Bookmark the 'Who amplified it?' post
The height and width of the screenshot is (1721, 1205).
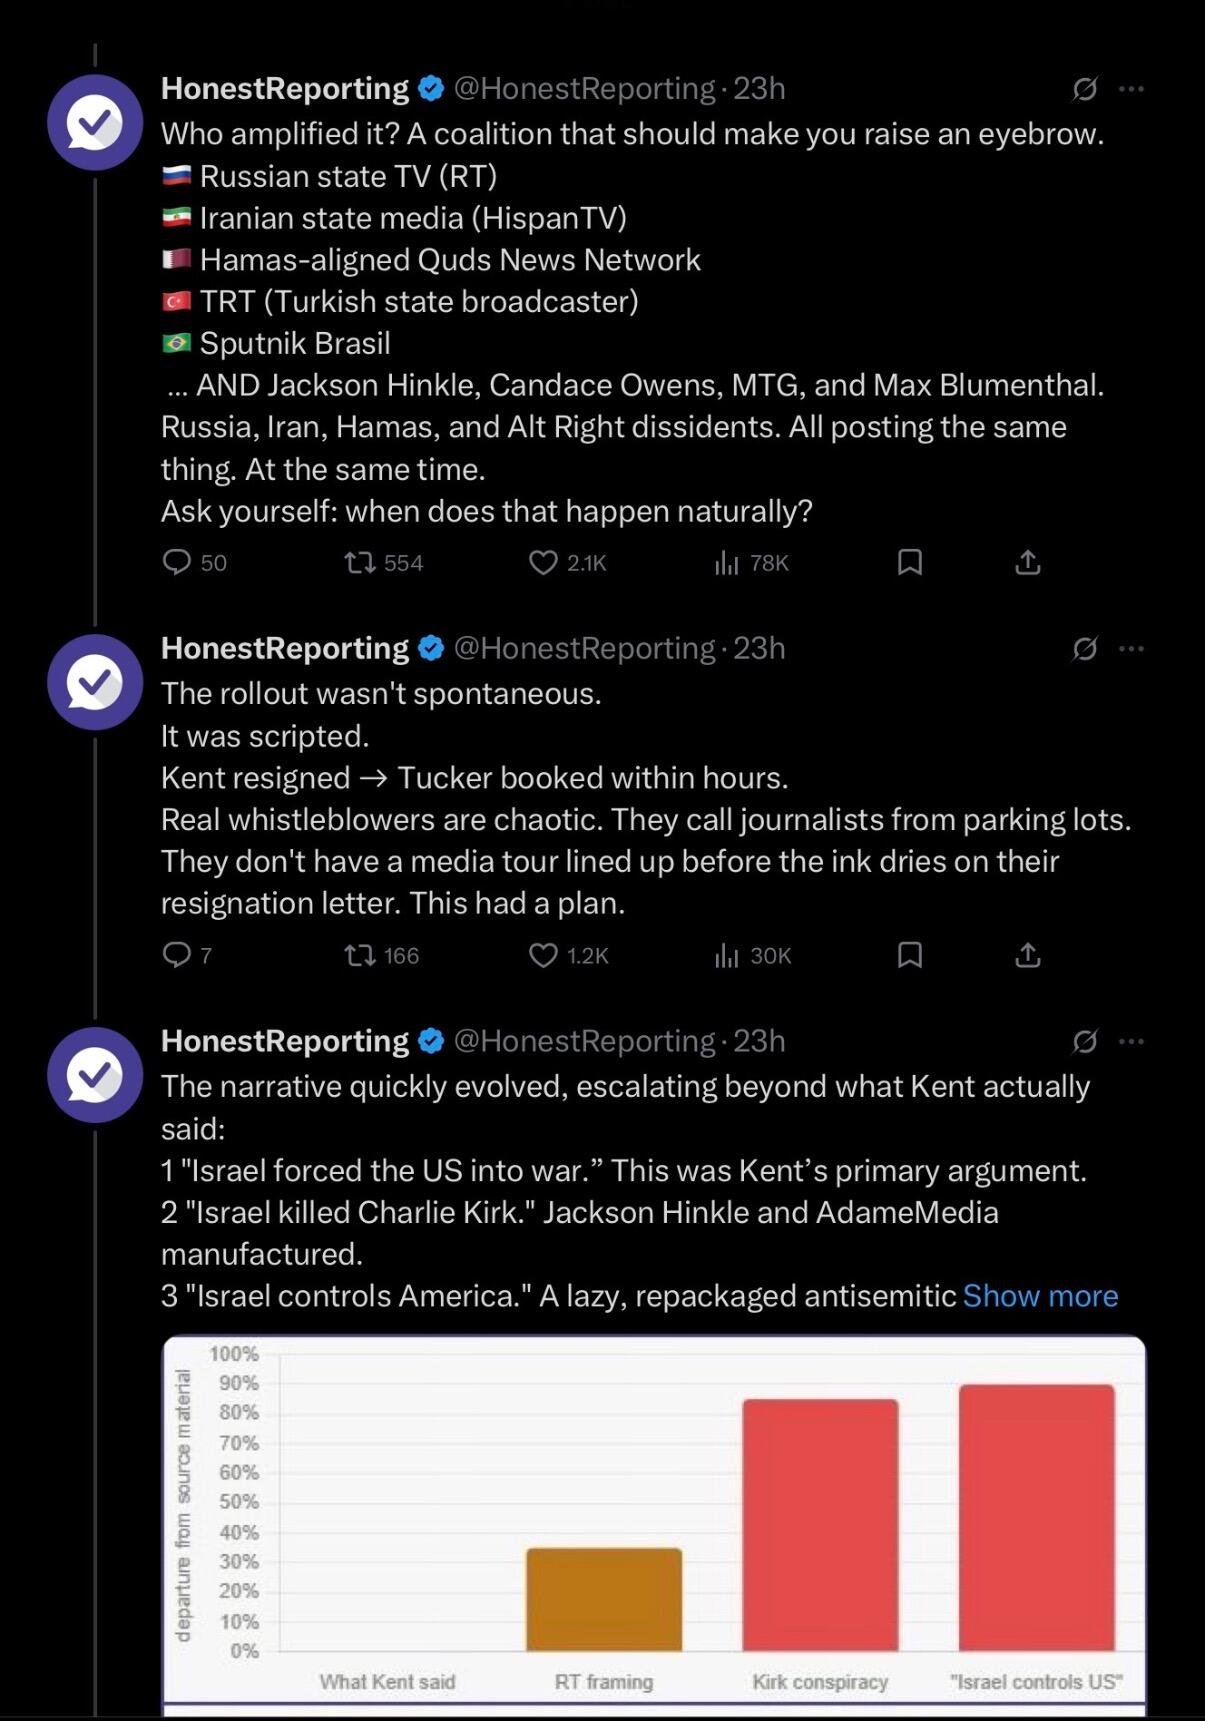(909, 563)
